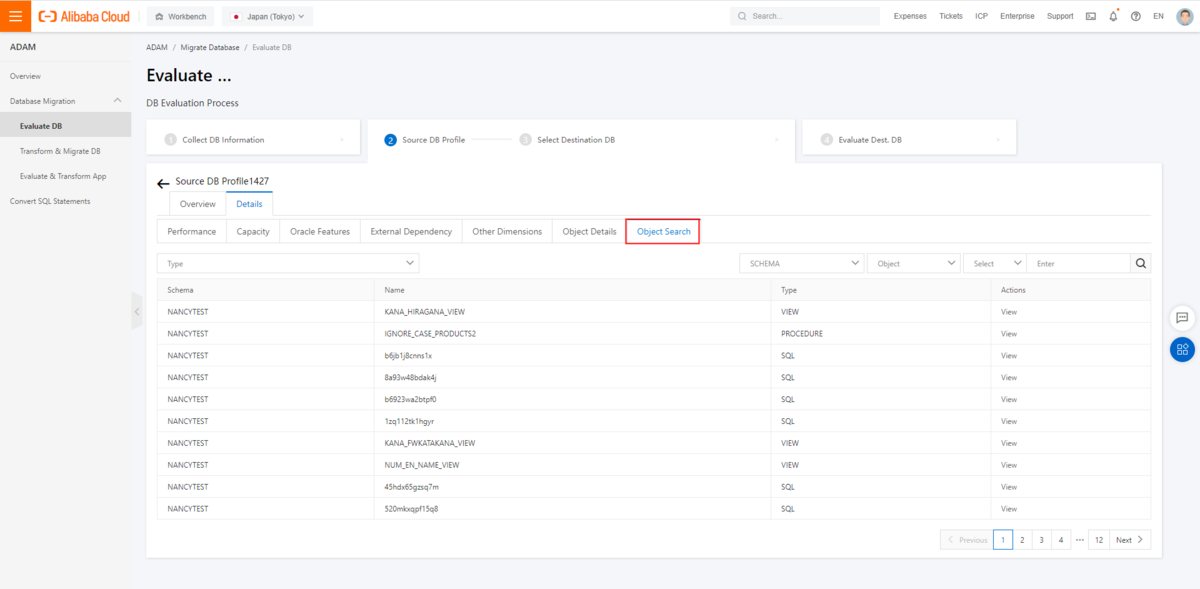The width and height of the screenshot is (1200, 589).
Task: View the b6jb1j8cnns1x row
Action: tap(1009, 356)
